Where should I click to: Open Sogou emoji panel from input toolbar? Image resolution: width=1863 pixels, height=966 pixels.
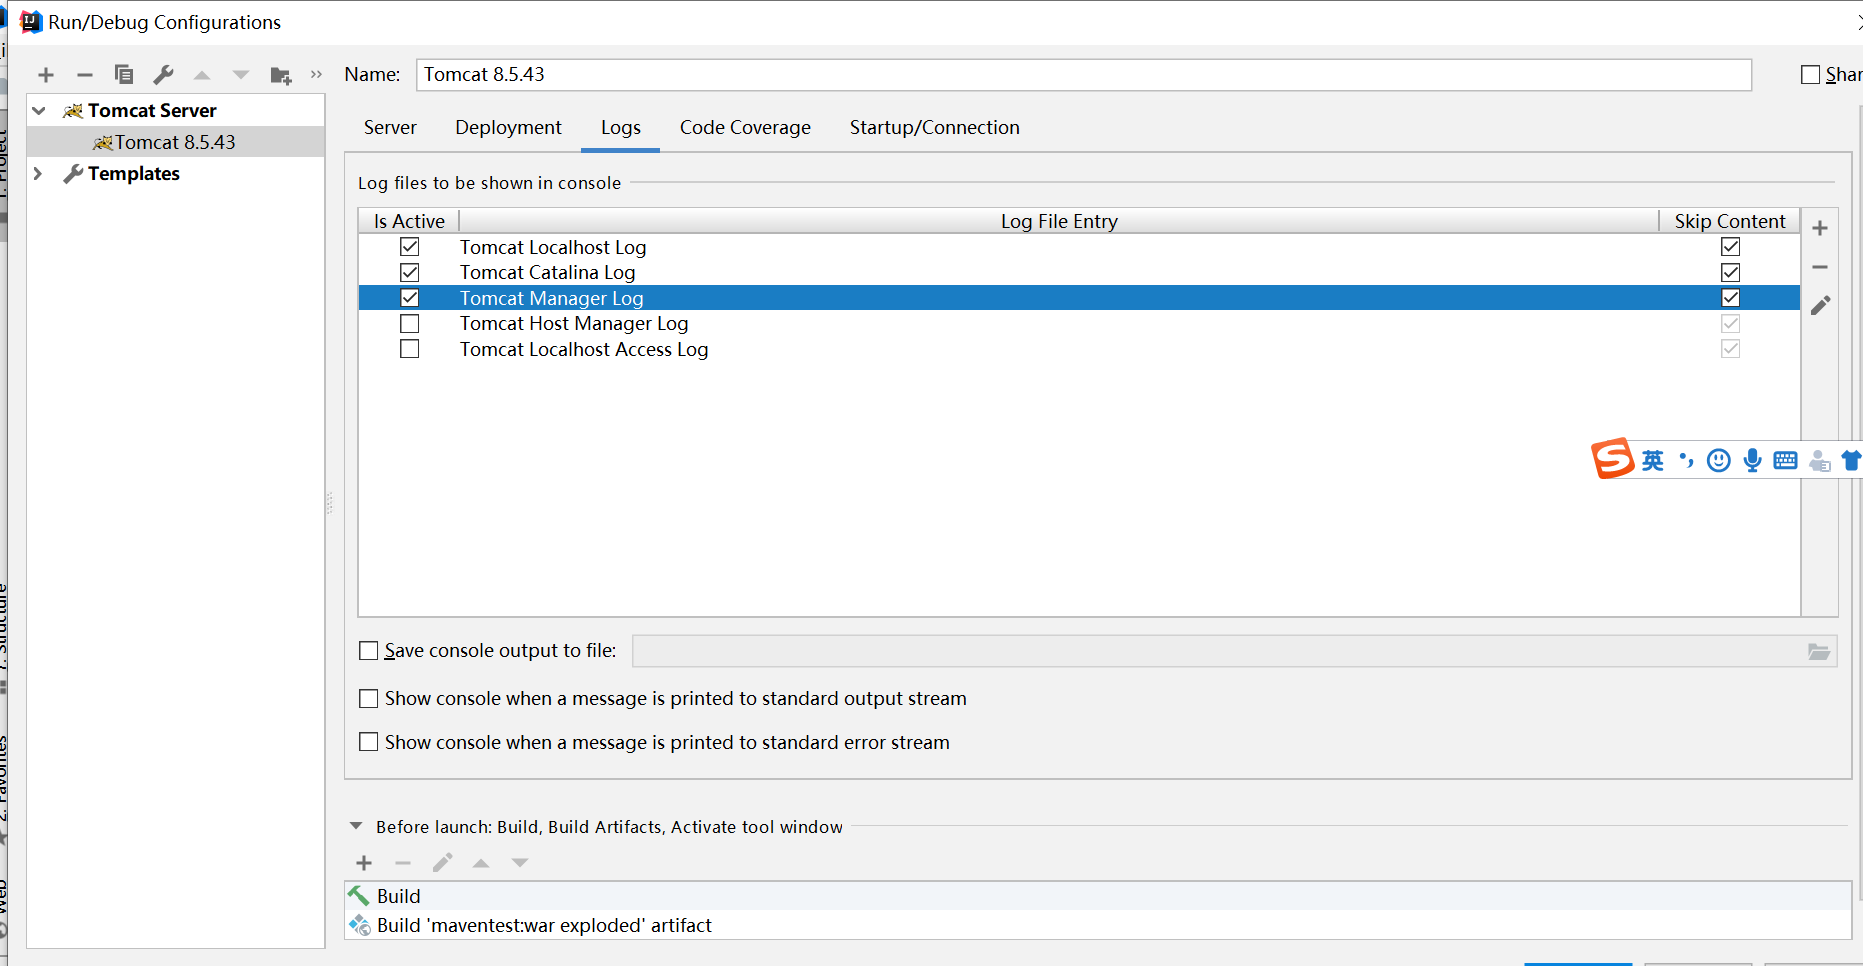(1718, 460)
